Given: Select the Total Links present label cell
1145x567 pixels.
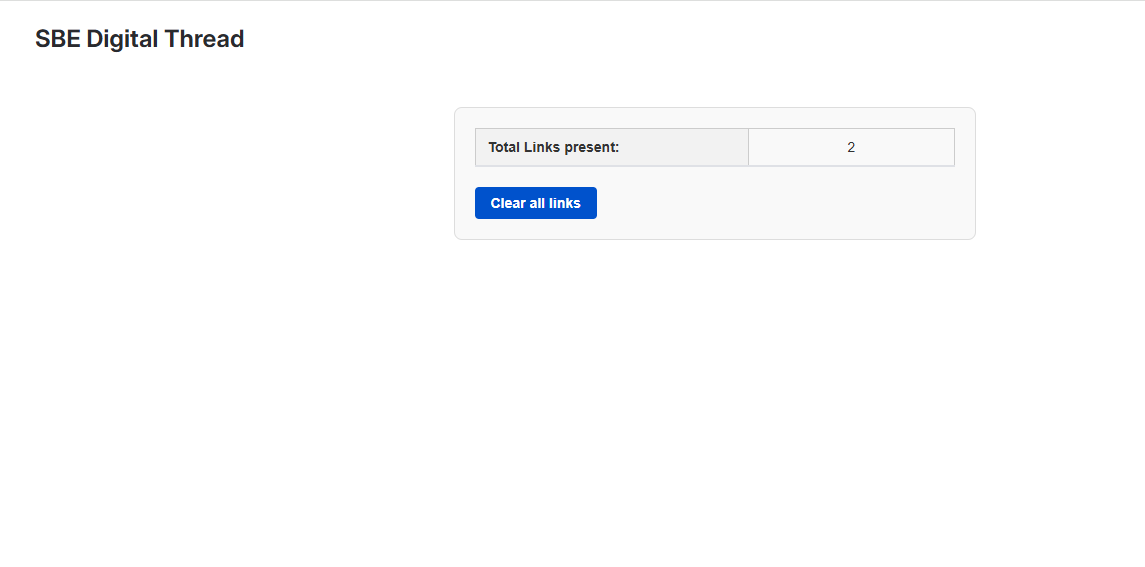Looking at the screenshot, I should (x=611, y=147).
